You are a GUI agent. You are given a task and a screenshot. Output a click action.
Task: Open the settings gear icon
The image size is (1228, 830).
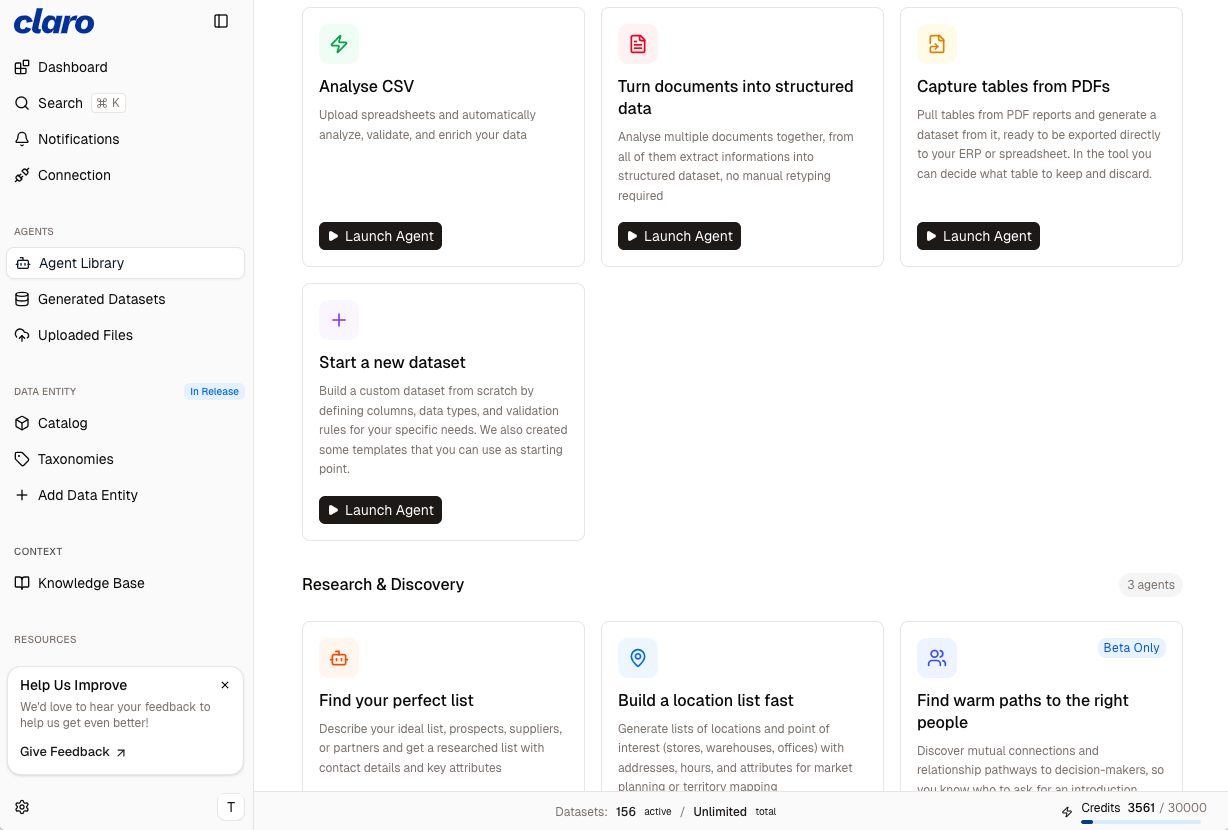[22, 807]
